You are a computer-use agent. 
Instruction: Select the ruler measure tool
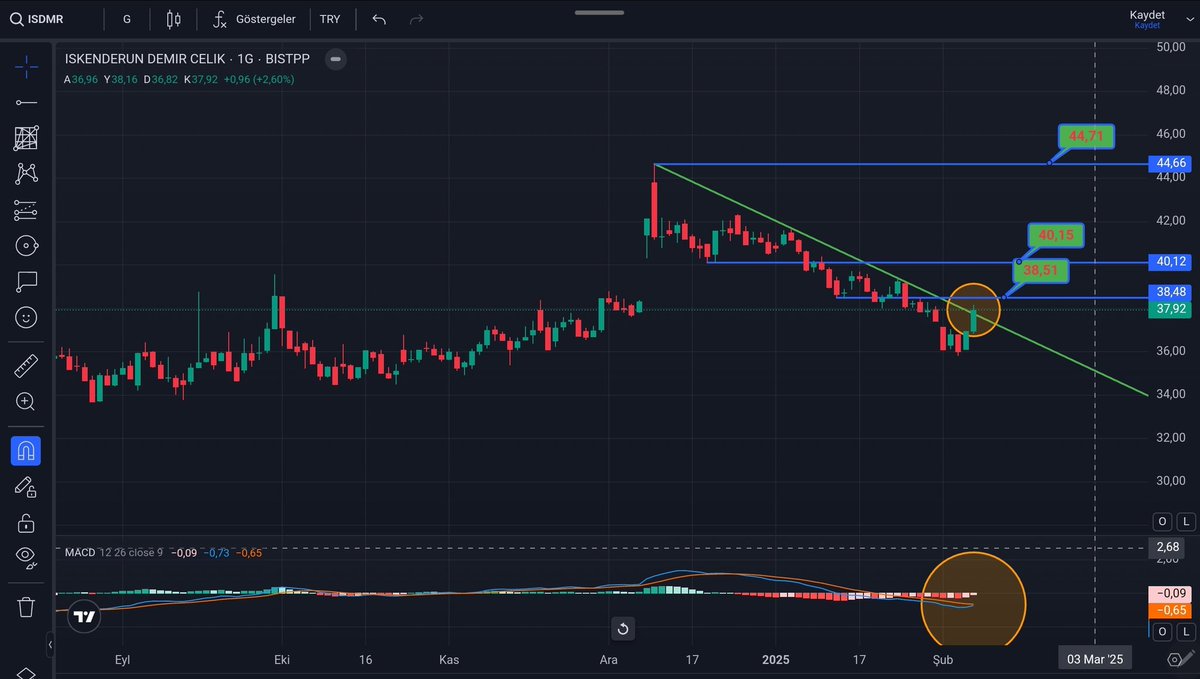(x=27, y=365)
